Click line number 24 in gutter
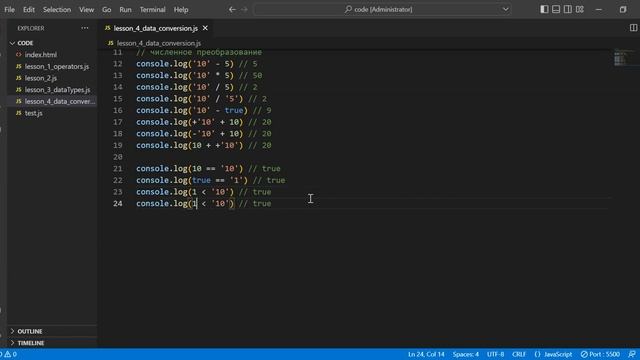This screenshot has height=360, width=640. point(118,203)
